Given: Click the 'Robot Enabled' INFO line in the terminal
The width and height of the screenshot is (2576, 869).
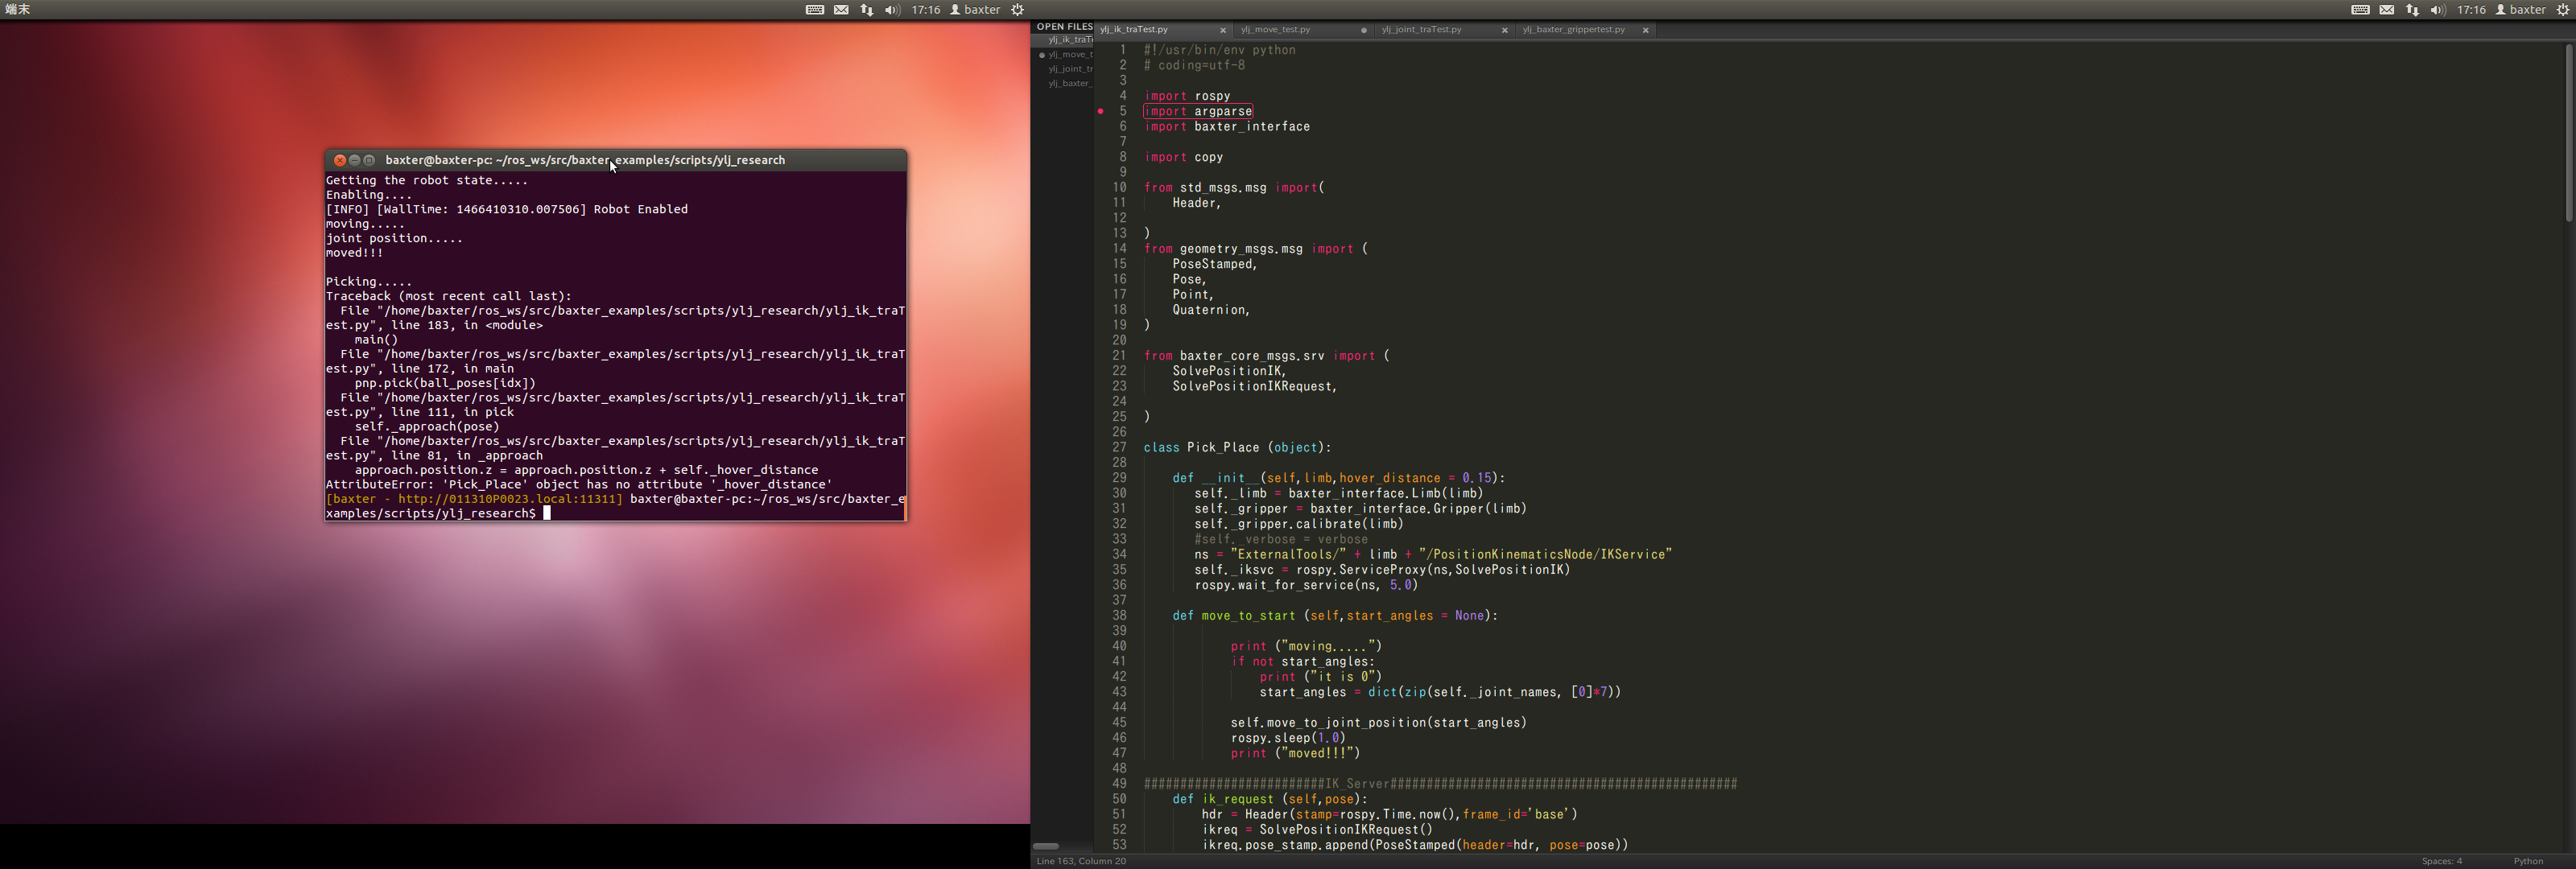Looking at the screenshot, I should coord(507,209).
